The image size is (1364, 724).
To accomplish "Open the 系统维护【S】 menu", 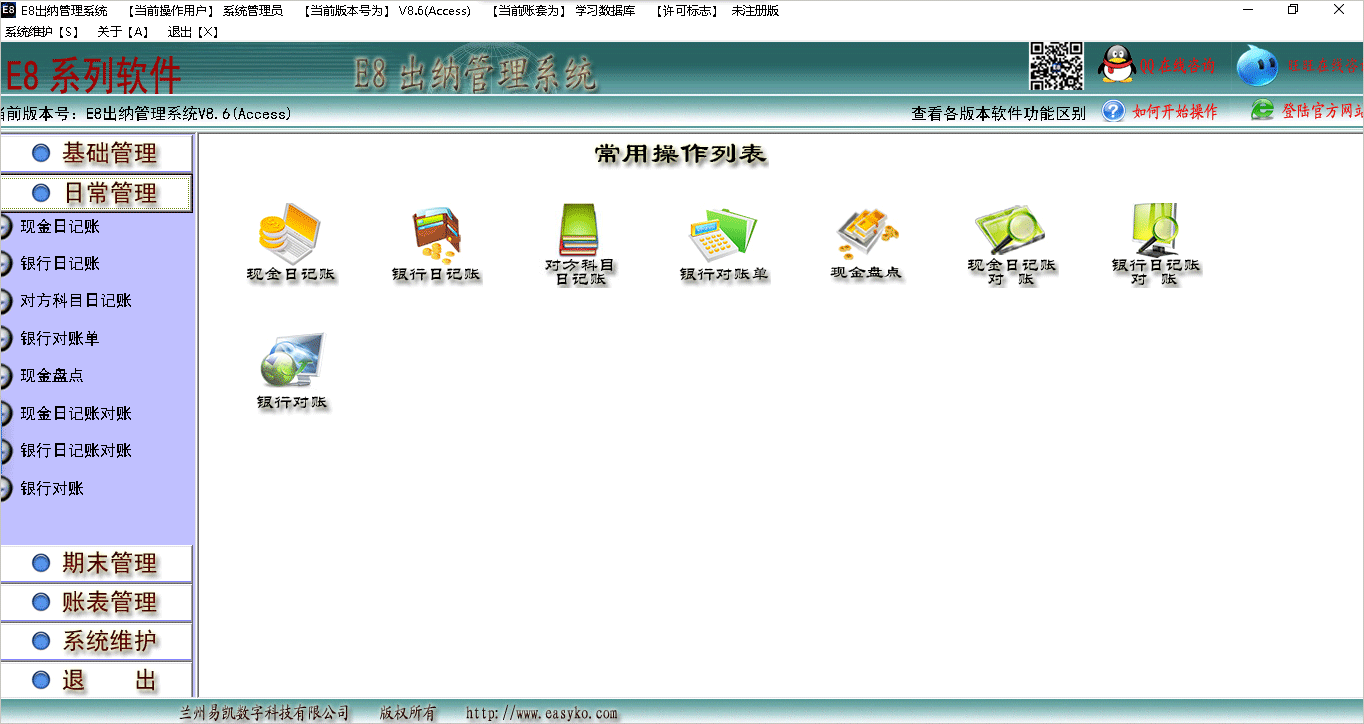I will [42, 32].
